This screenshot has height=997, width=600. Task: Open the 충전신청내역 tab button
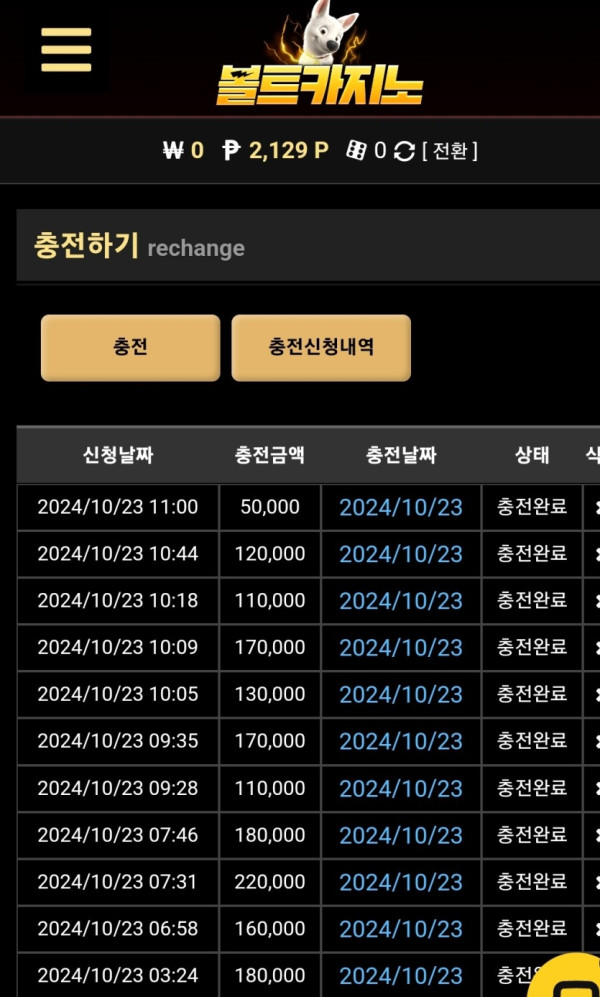(321, 348)
